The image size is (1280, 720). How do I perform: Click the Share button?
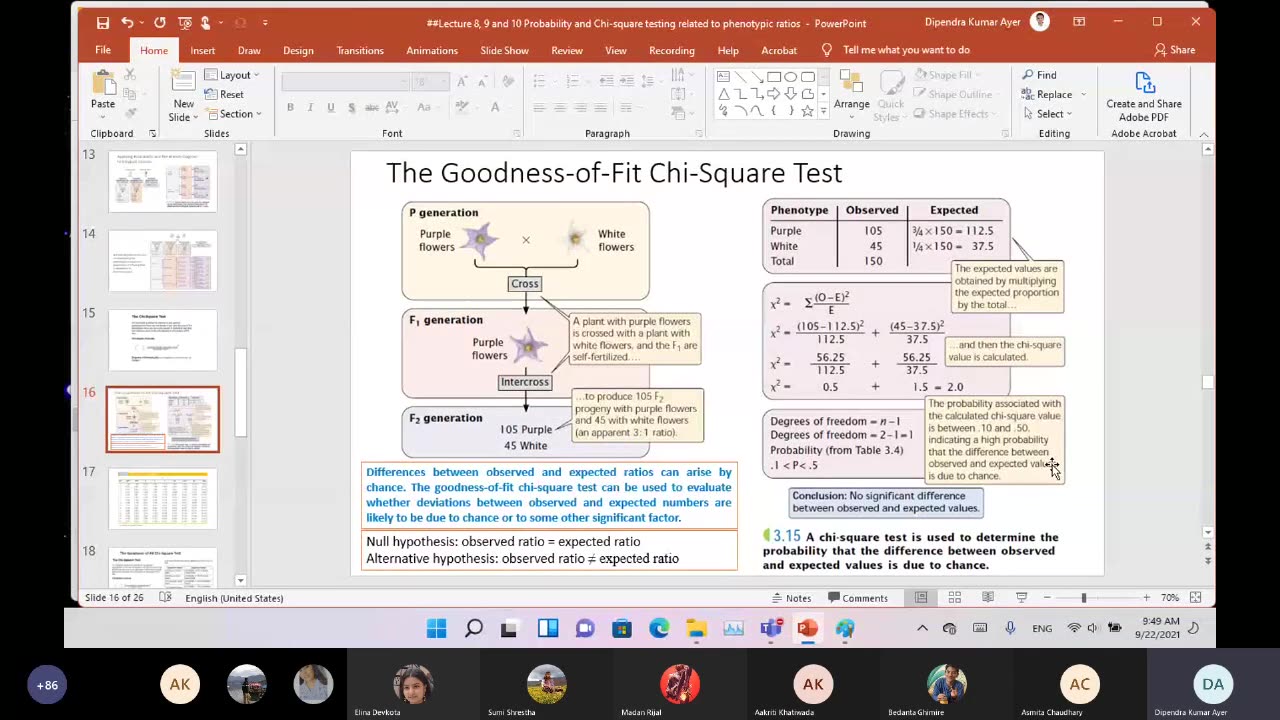pyautogui.click(x=1174, y=50)
